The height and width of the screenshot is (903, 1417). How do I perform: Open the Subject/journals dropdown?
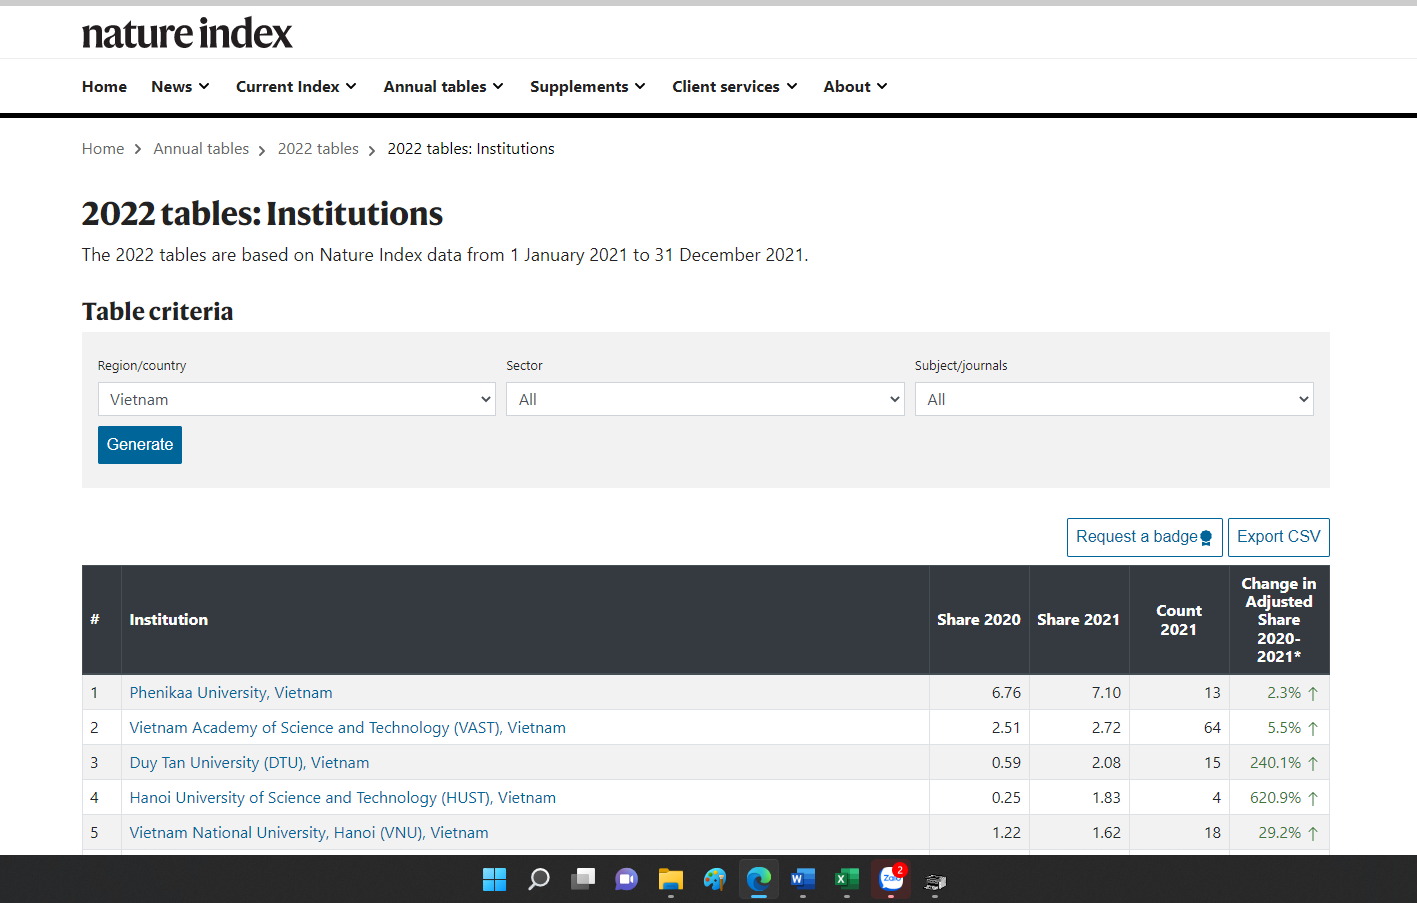[x=1113, y=399]
